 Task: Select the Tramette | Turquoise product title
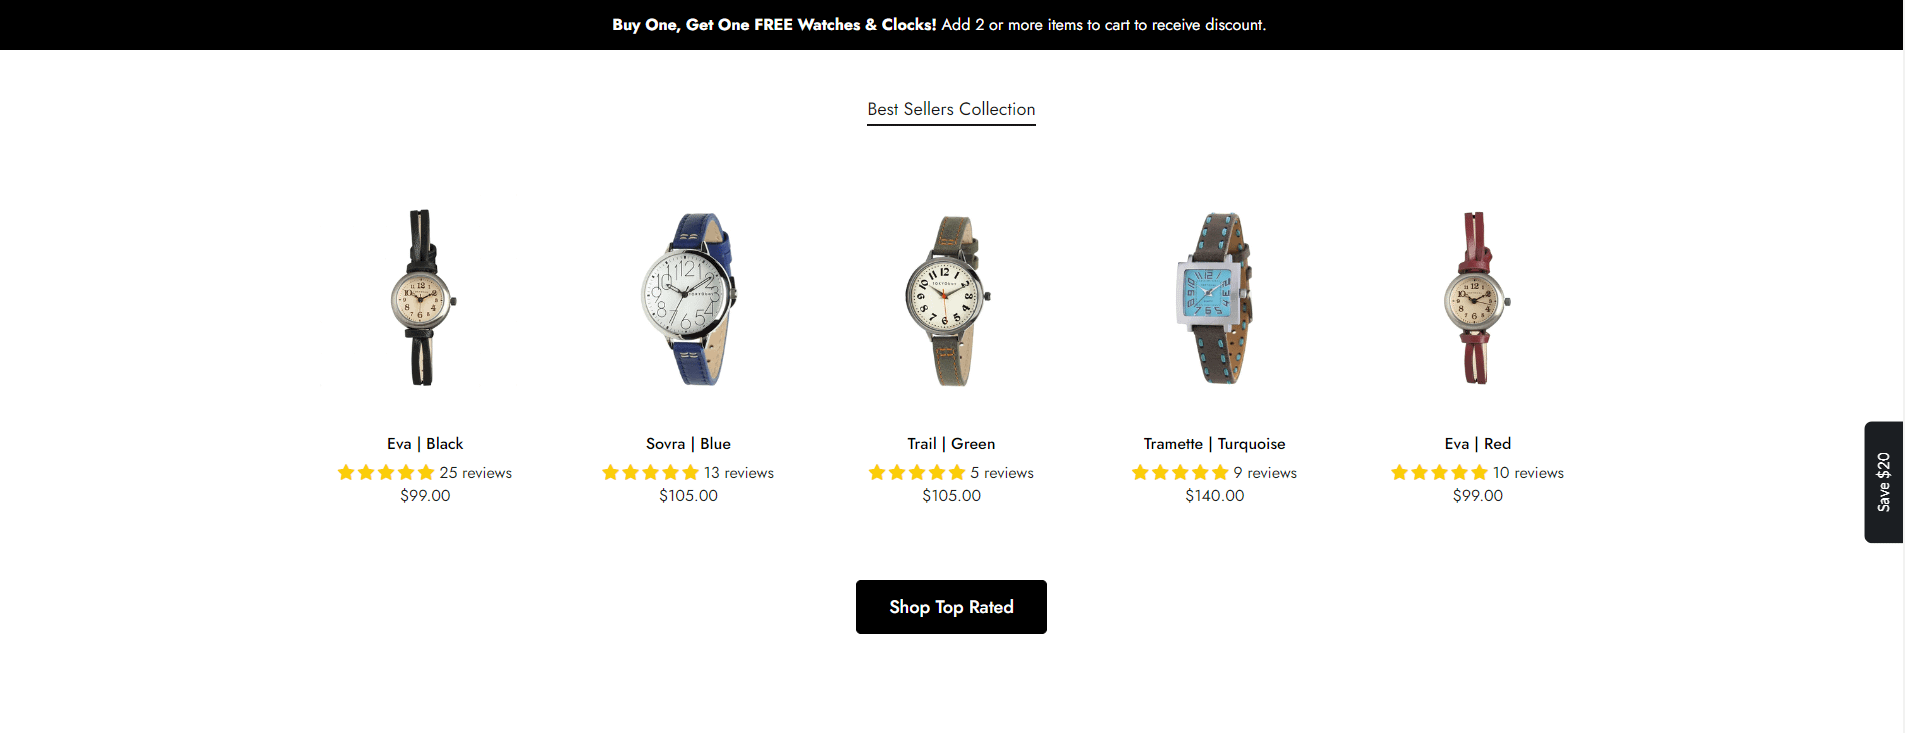(1214, 444)
